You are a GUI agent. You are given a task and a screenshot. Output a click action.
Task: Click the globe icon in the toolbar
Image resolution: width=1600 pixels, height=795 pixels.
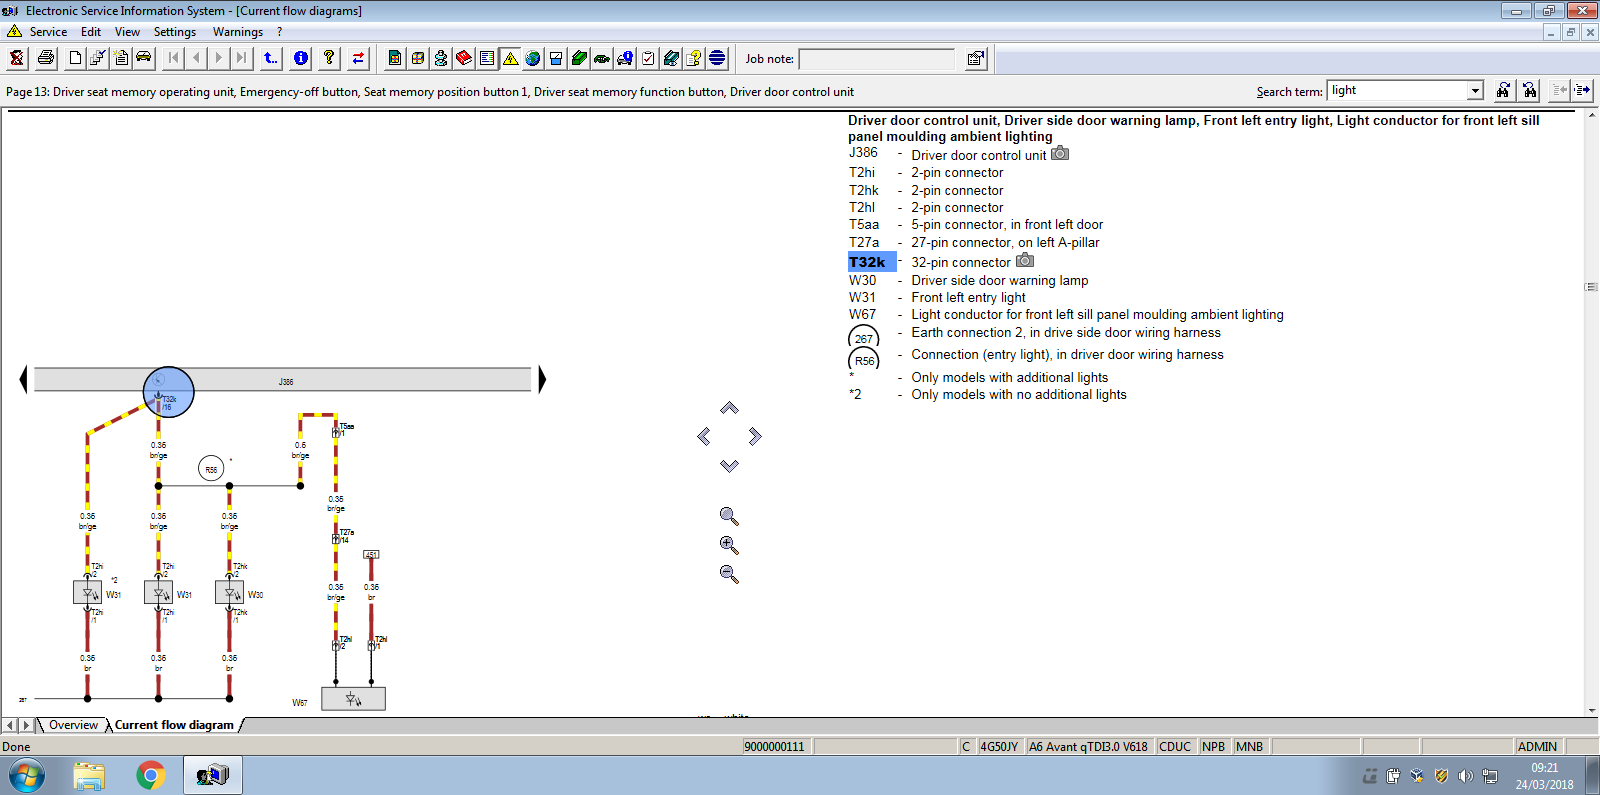pos(533,58)
